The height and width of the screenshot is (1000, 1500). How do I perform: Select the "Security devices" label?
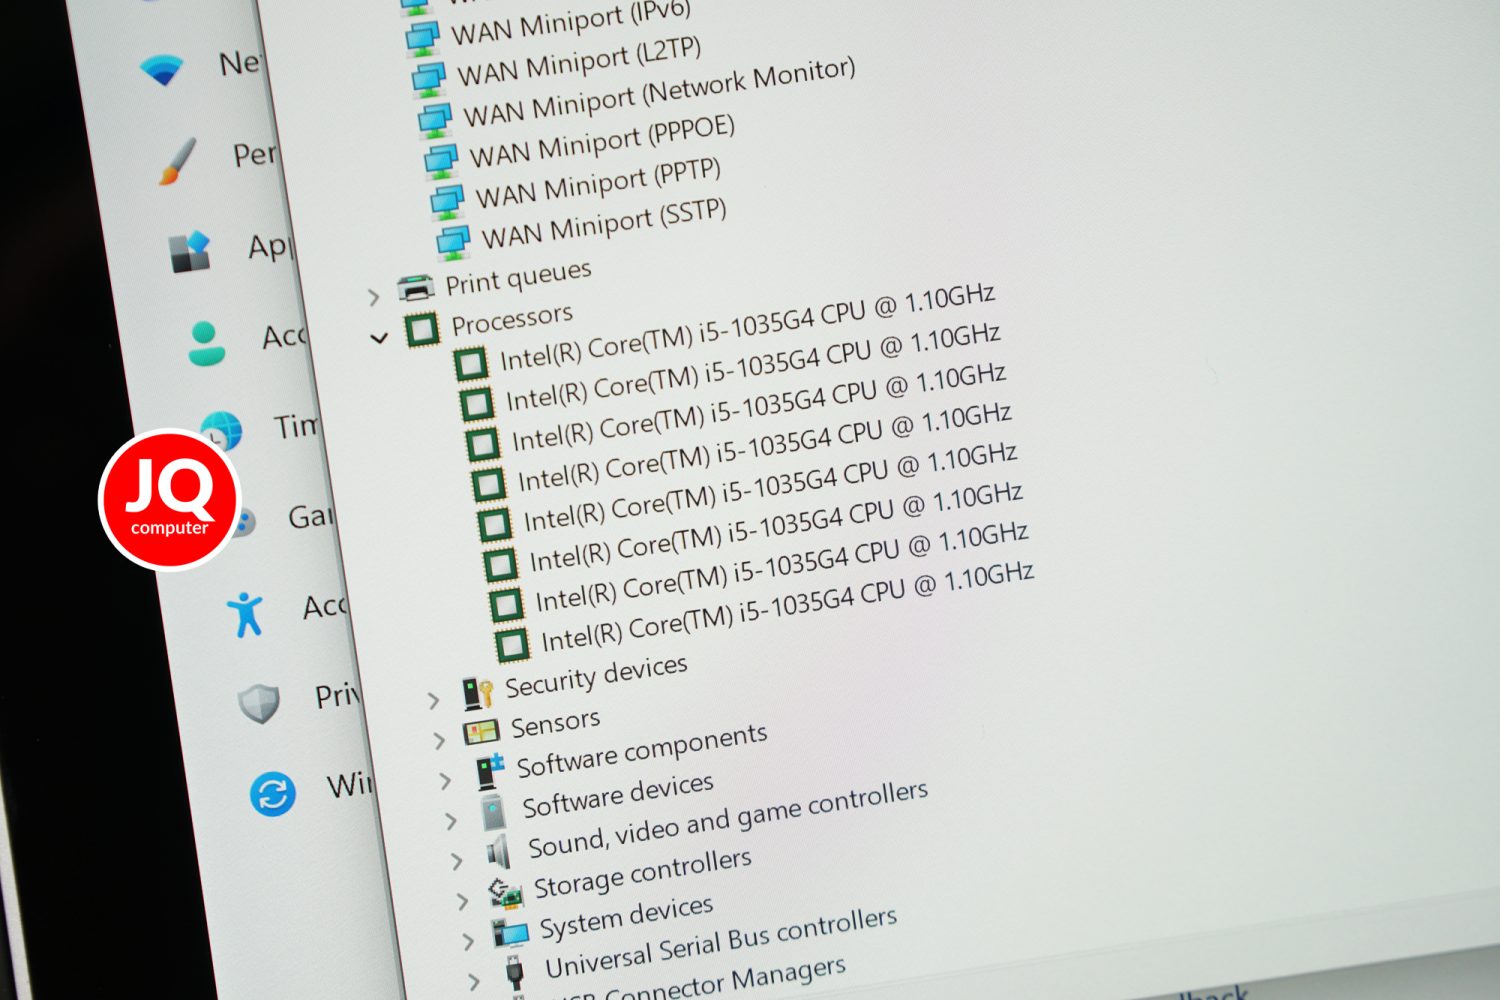(597, 677)
